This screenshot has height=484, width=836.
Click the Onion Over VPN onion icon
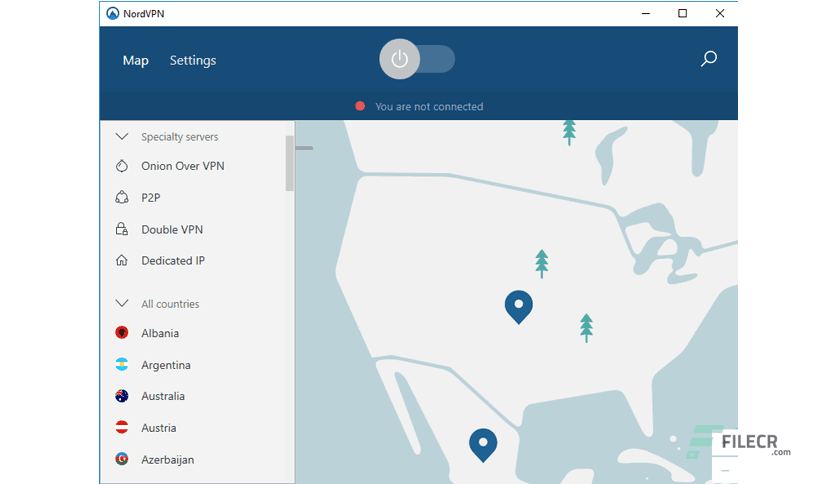(x=122, y=166)
